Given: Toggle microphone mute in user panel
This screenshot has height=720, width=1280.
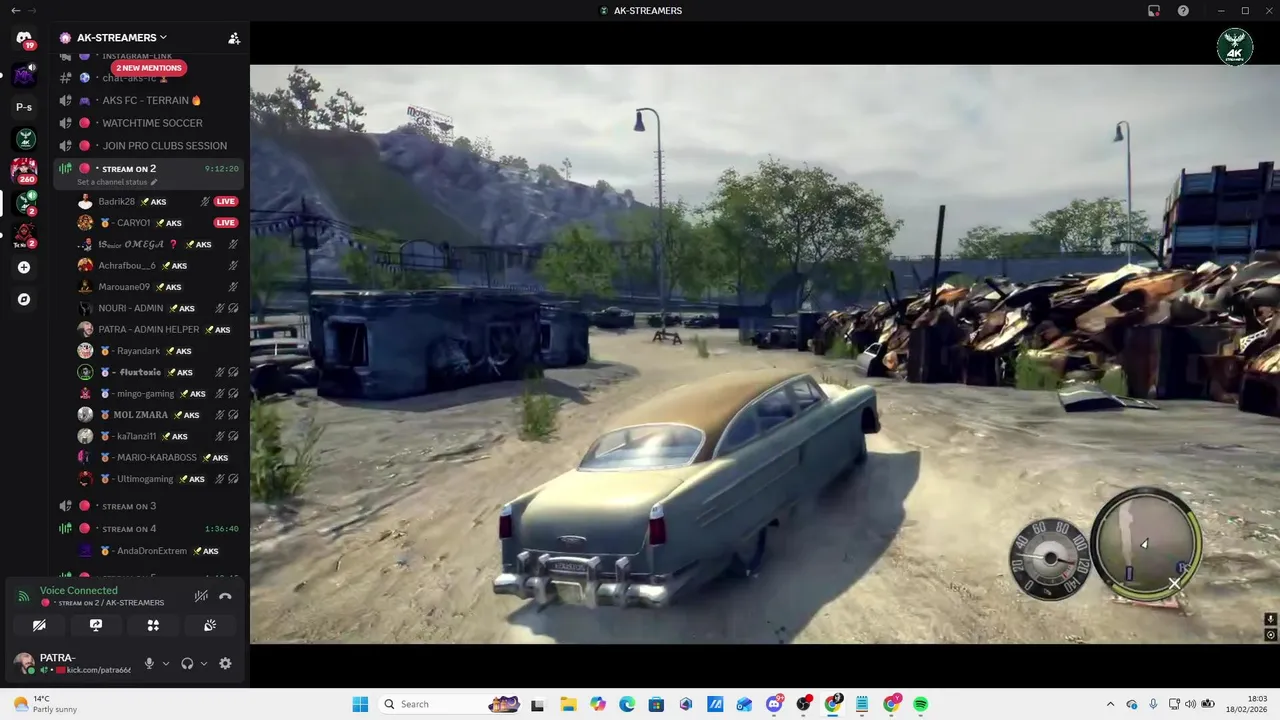Looking at the screenshot, I should coord(149,663).
